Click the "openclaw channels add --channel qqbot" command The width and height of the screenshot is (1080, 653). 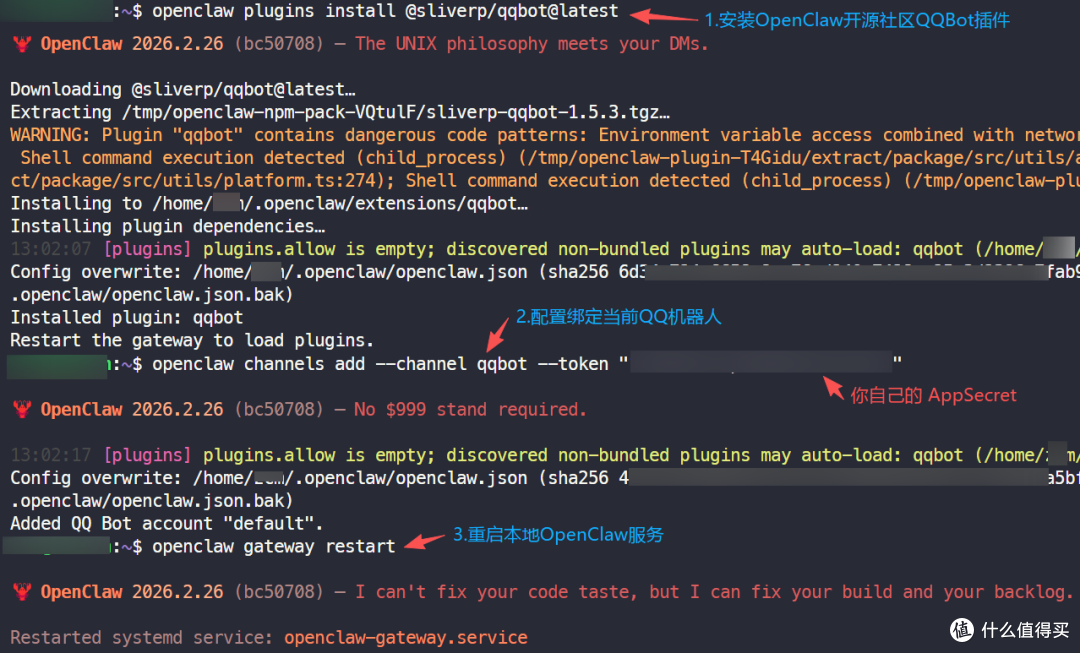(x=340, y=364)
